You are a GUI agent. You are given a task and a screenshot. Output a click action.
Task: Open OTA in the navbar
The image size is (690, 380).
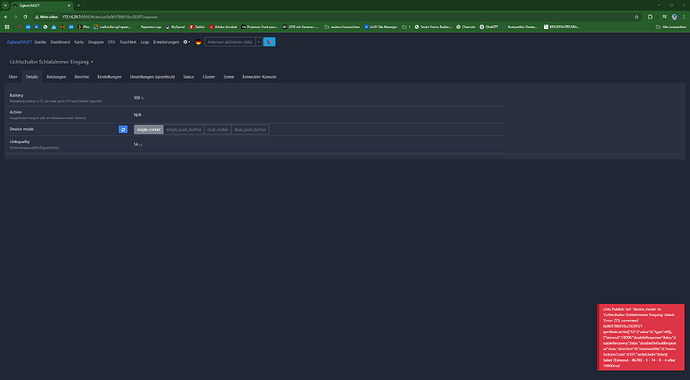click(x=111, y=42)
